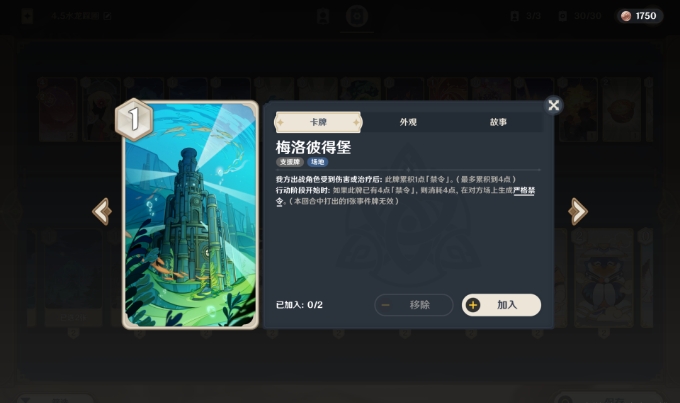Click the back icon at top left
The width and height of the screenshot is (680, 403).
[27, 16]
